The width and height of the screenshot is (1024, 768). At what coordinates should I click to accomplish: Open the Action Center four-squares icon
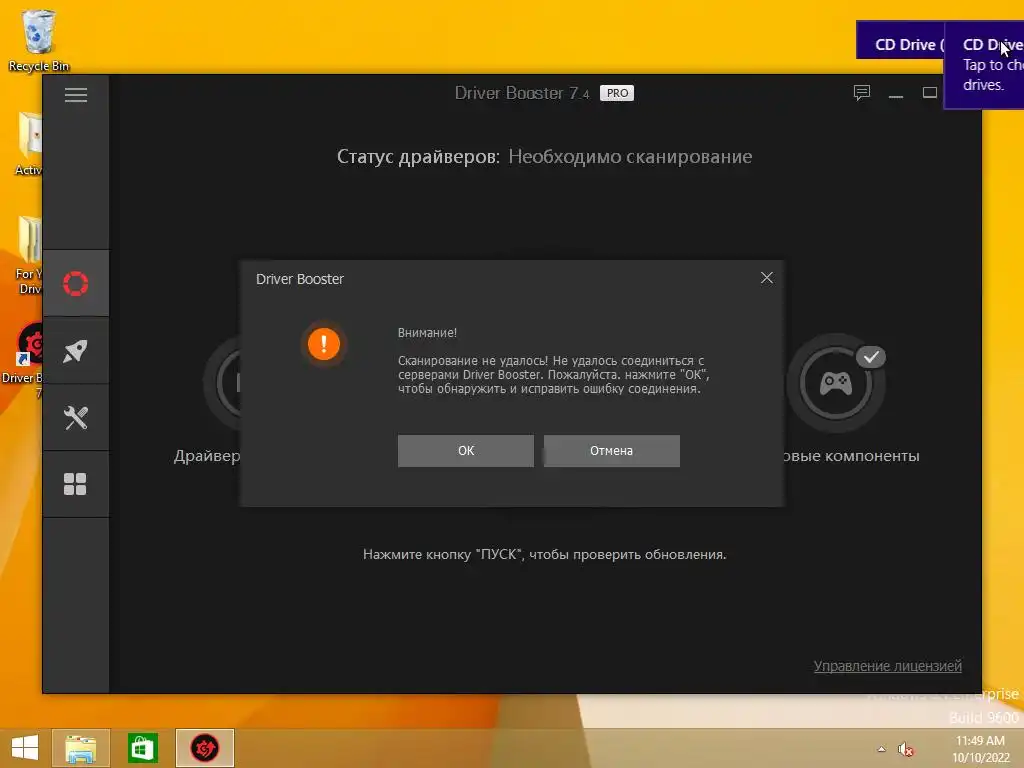[76, 484]
